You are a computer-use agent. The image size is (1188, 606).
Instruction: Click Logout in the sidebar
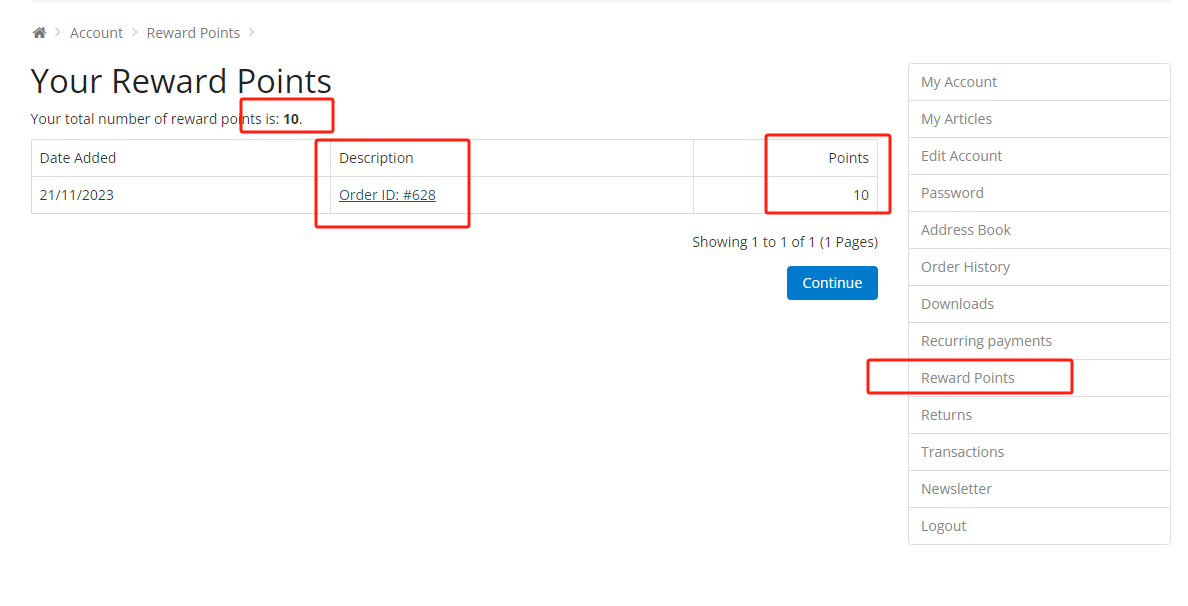click(1039, 526)
